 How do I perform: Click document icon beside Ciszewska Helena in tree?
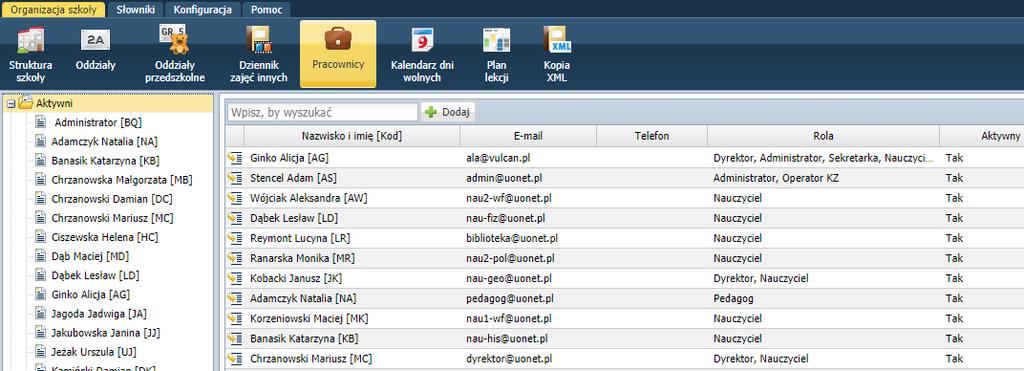[x=40, y=237]
